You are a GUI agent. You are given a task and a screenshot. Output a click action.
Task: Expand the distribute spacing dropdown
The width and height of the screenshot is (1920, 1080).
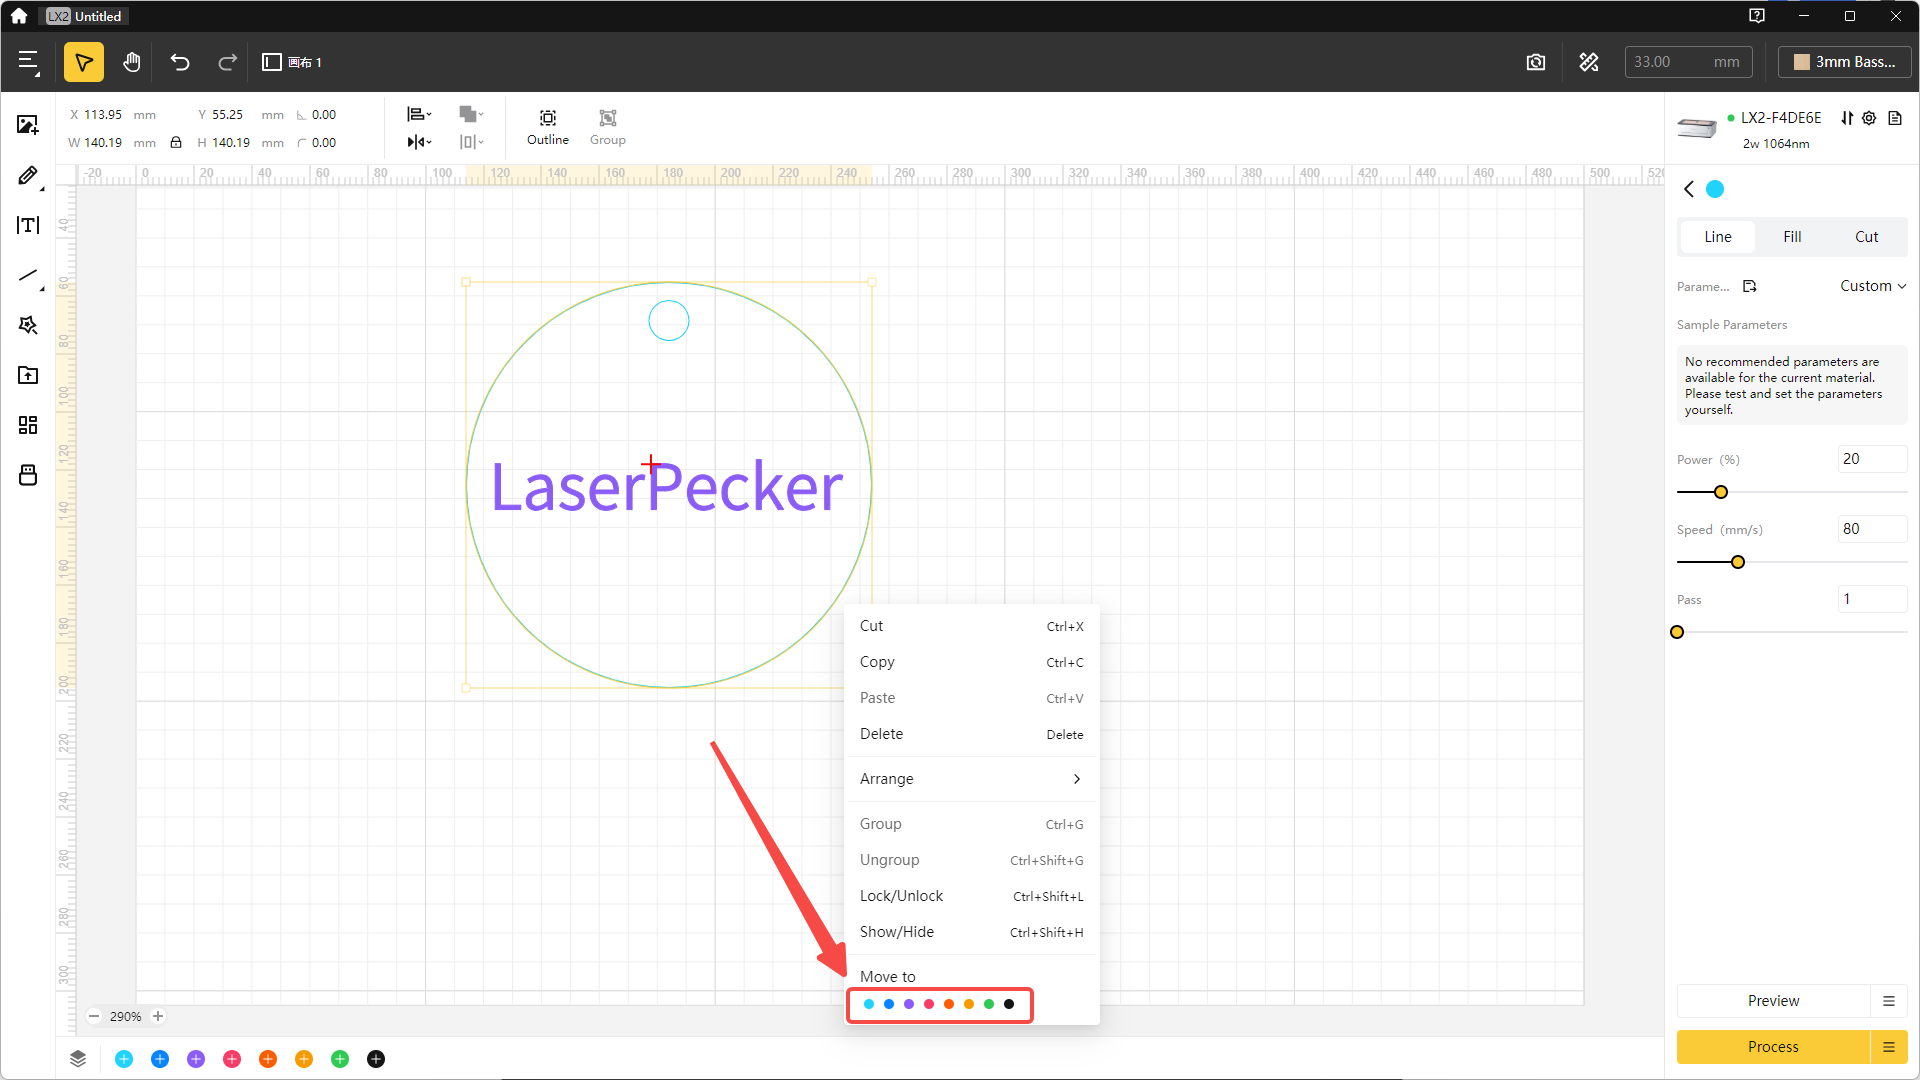[471, 142]
